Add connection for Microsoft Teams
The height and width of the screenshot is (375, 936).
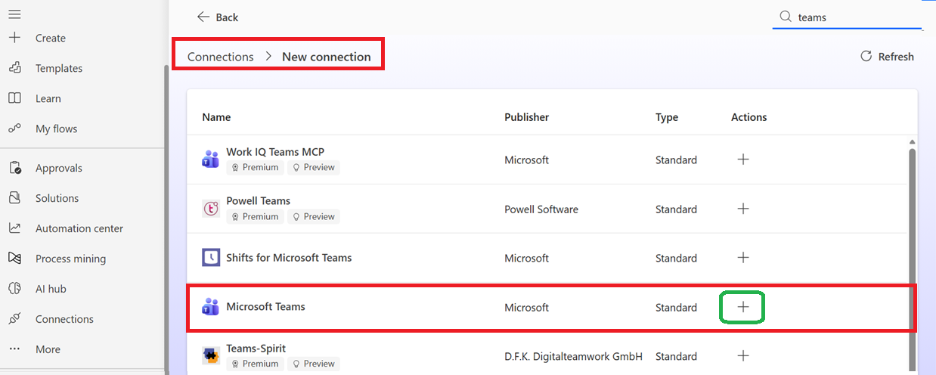743,307
